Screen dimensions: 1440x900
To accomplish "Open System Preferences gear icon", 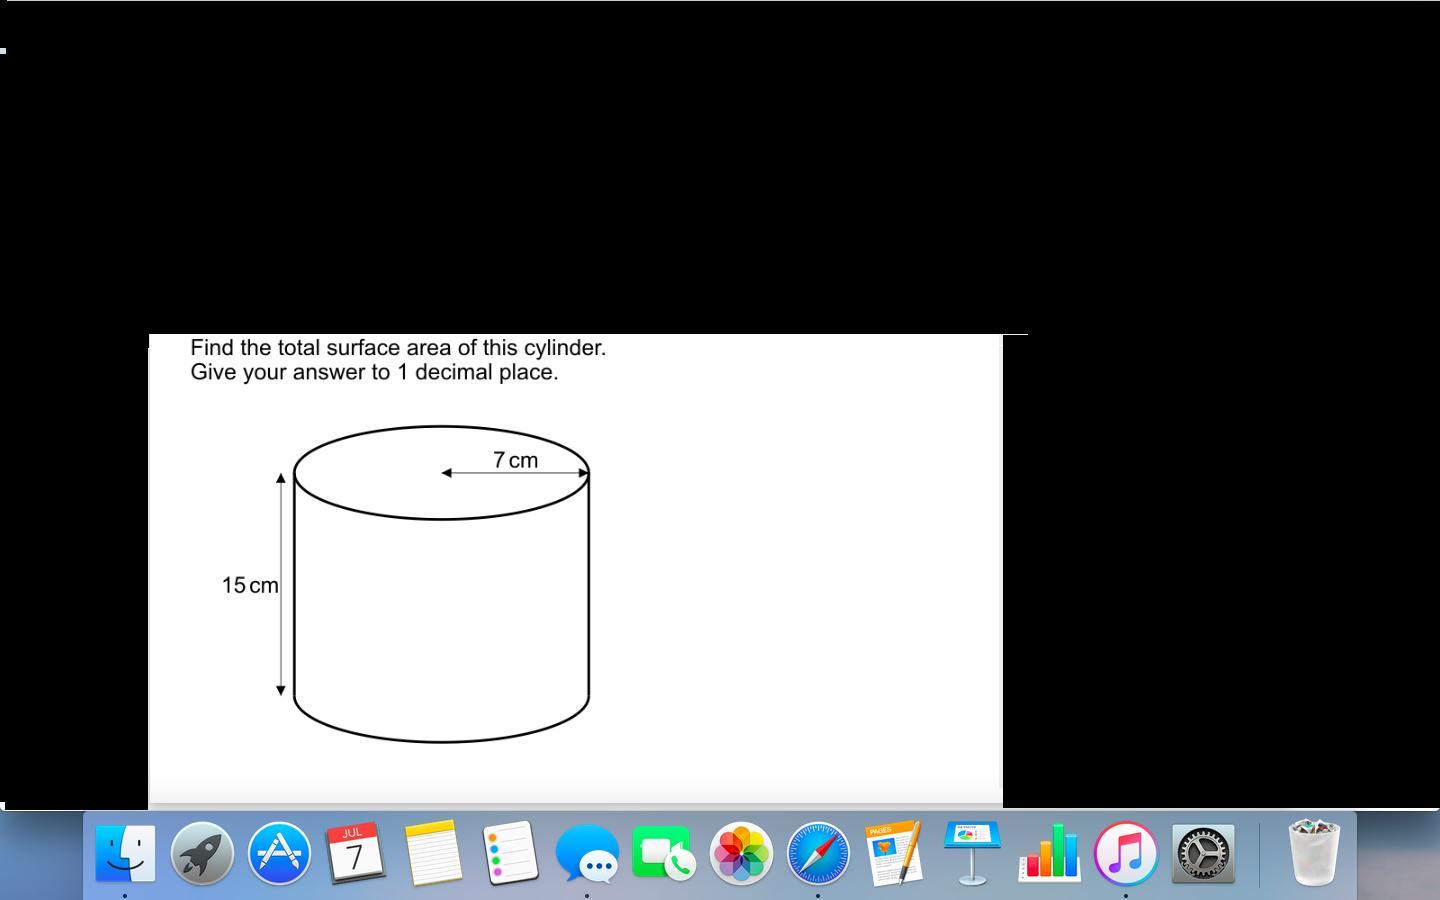I will (x=1203, y=854).
